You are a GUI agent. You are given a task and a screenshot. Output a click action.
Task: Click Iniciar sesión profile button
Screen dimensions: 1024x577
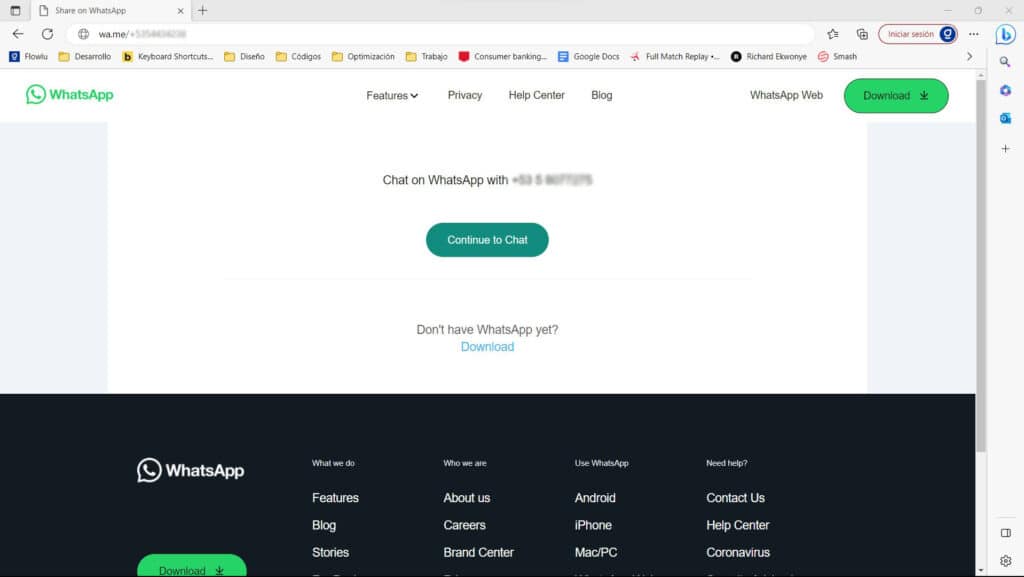click(x=918, y=34)
